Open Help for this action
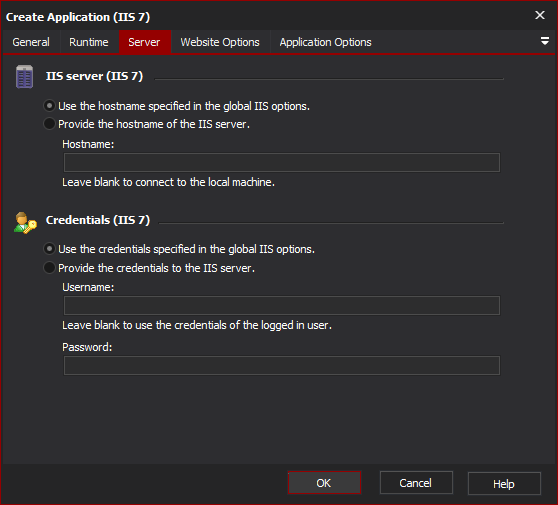This screenshot has width=558, height=505. (x=504, y=483)
